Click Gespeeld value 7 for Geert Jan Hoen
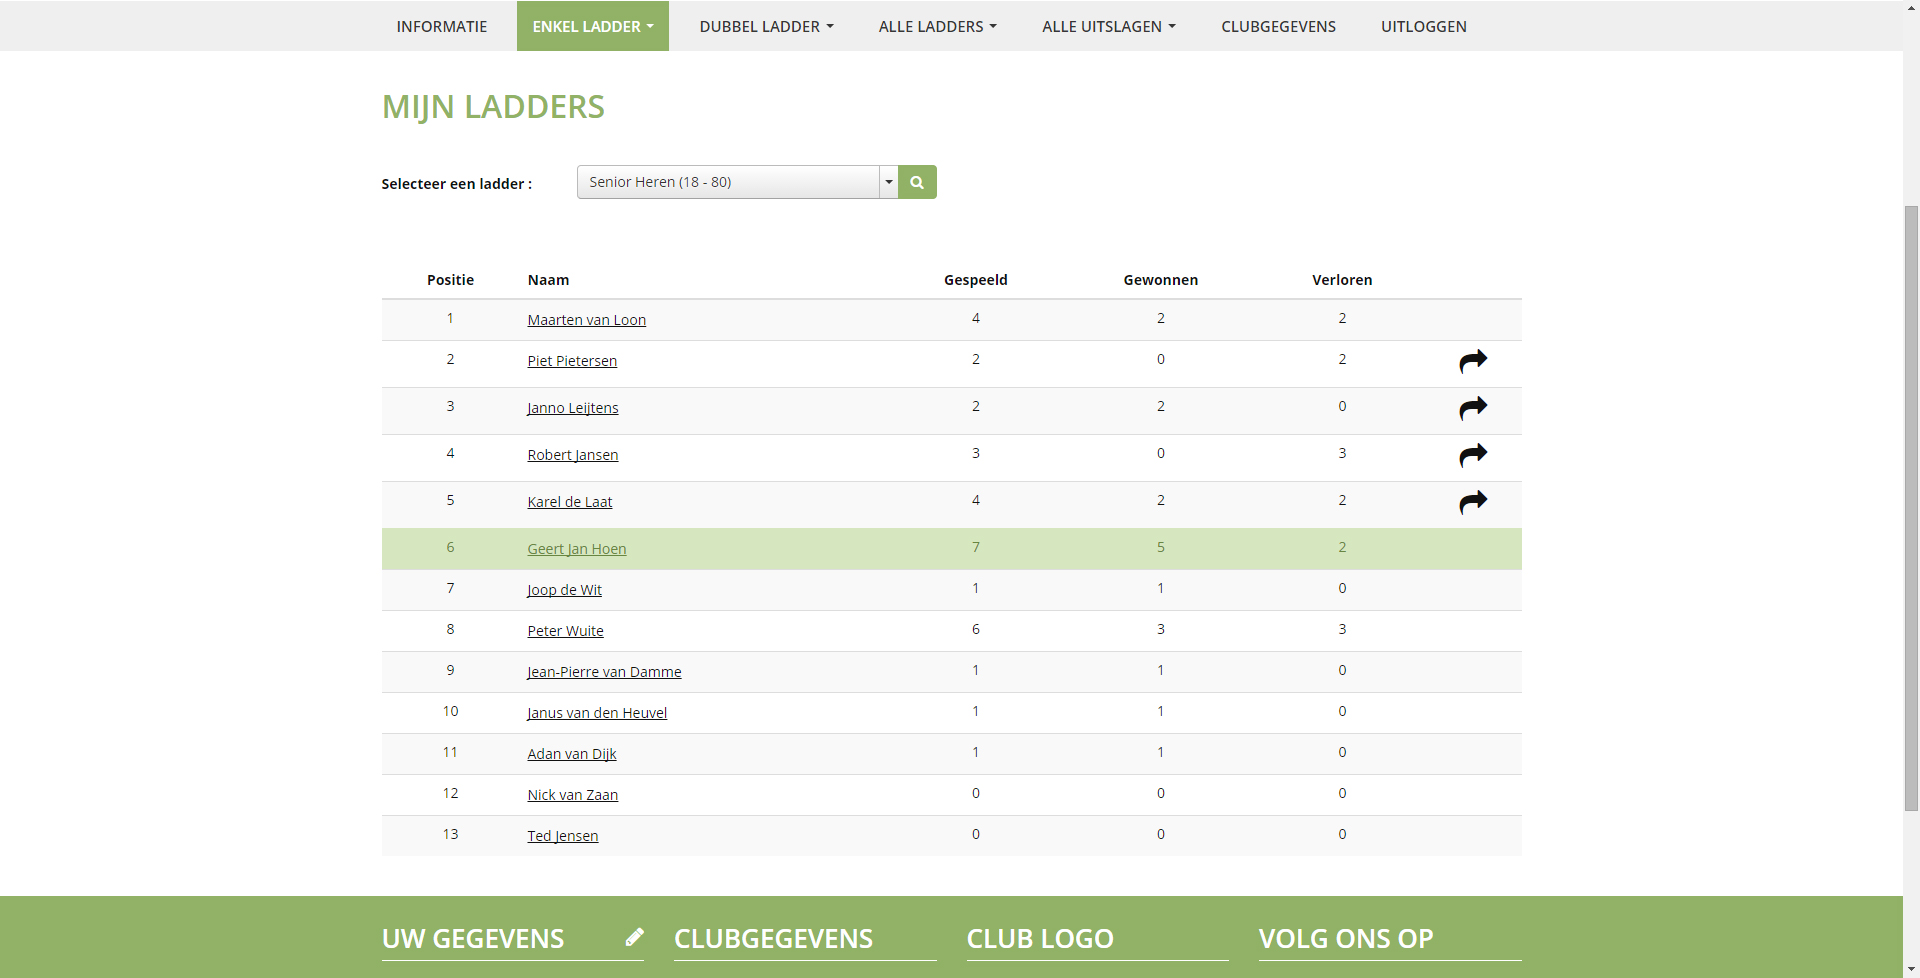The image size is (1920, 978). pyautogui.click(x=976, y=547)
